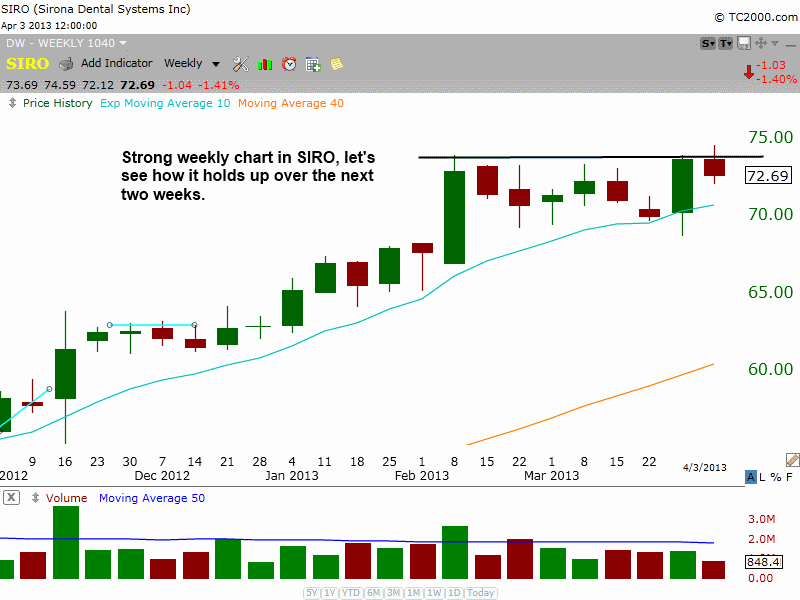Screen dimensions: 800x600
Task: Select the 5Y time range button
Action: pyautogui.click(x=312, y=593)
